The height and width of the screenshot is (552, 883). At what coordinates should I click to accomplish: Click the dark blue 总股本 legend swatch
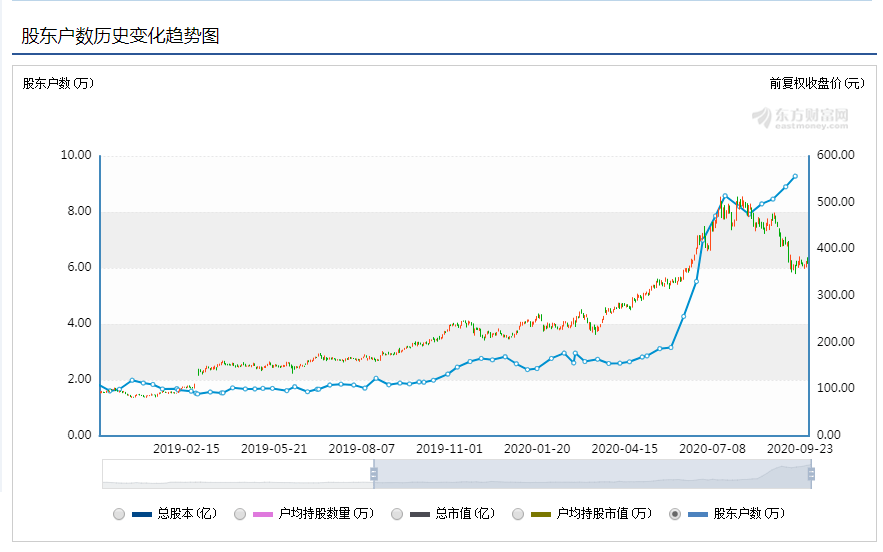tap(143, 514)
